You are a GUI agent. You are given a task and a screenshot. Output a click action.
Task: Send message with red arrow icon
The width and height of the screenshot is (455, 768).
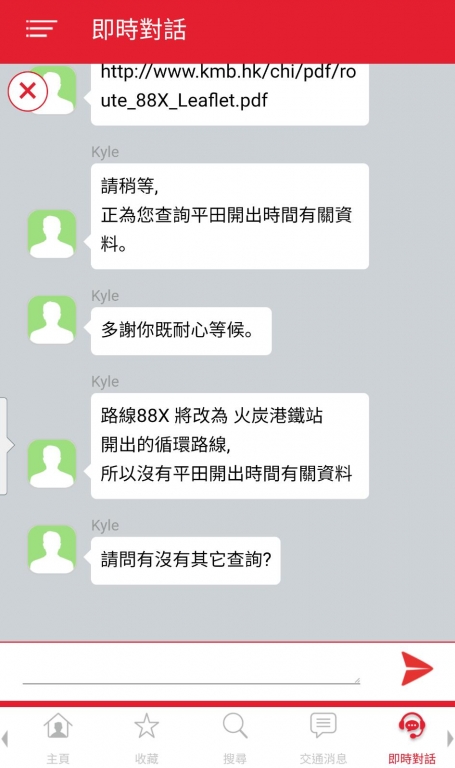point(417,668)
